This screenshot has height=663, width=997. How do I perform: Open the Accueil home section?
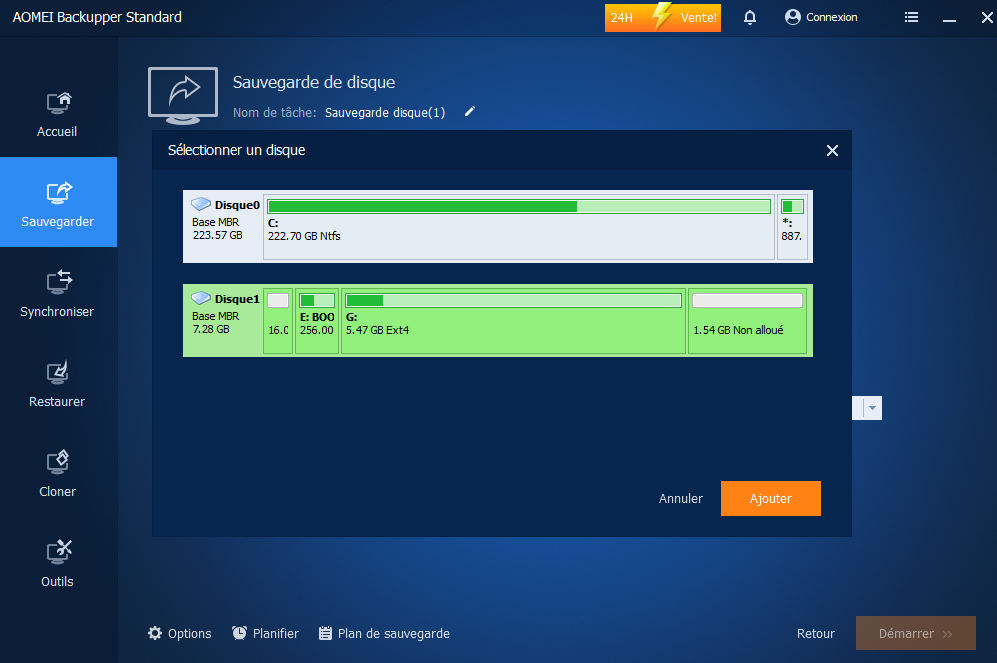pyautogui.click(x=57, y=114)
